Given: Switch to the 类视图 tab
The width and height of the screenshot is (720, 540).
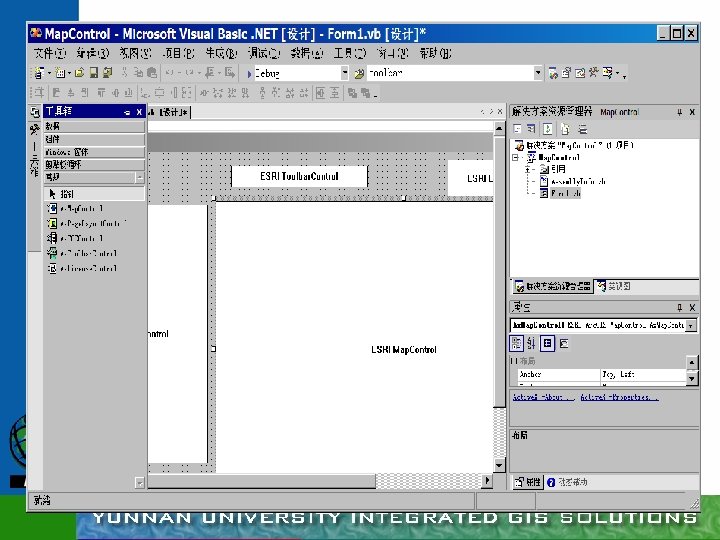Looking at the screenshot, I should [x=613, y=287].
